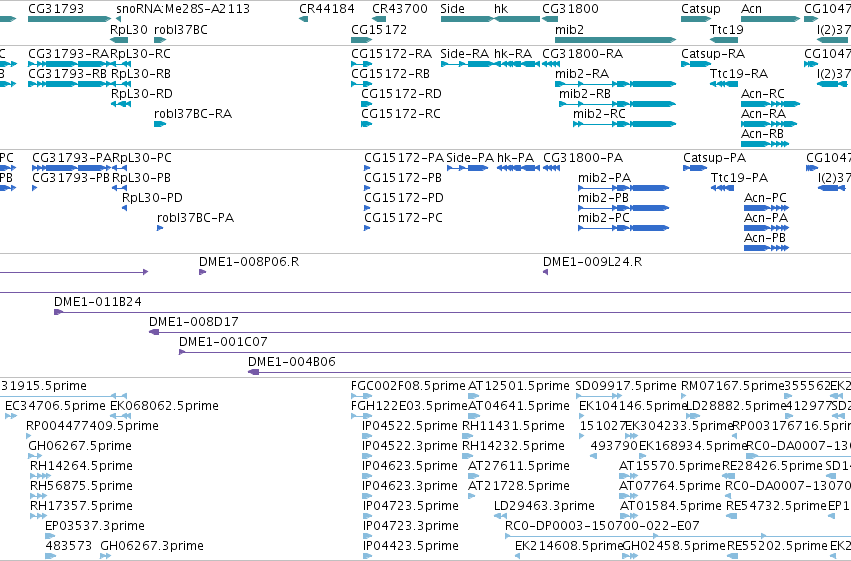Select the Catsup-PA protein label
This screenshot has width=851, height=561.
point(714,158)
